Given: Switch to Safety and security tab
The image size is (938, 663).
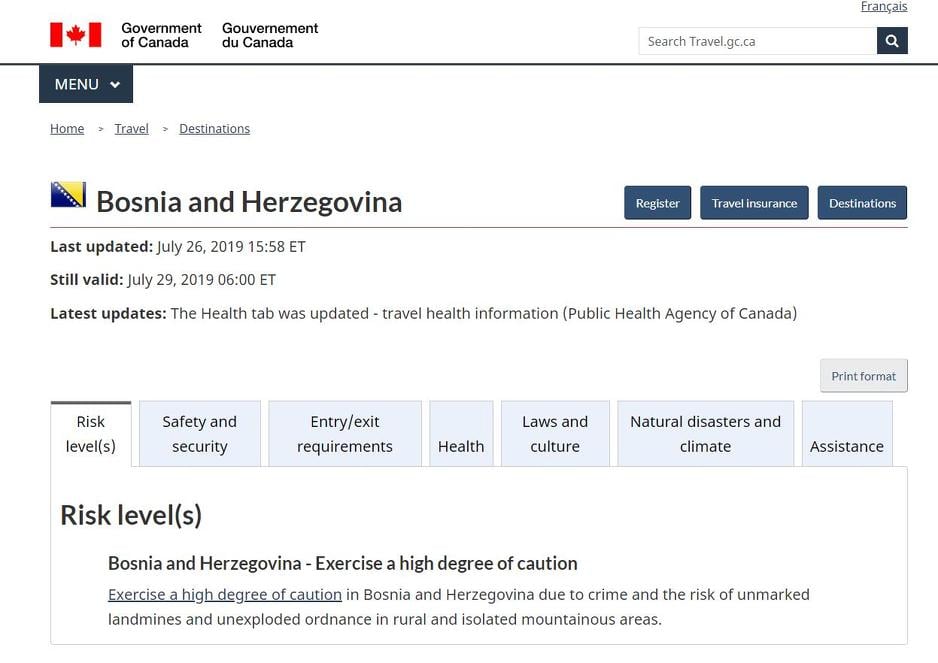Looking at the screenshot, I should point(200,434).
